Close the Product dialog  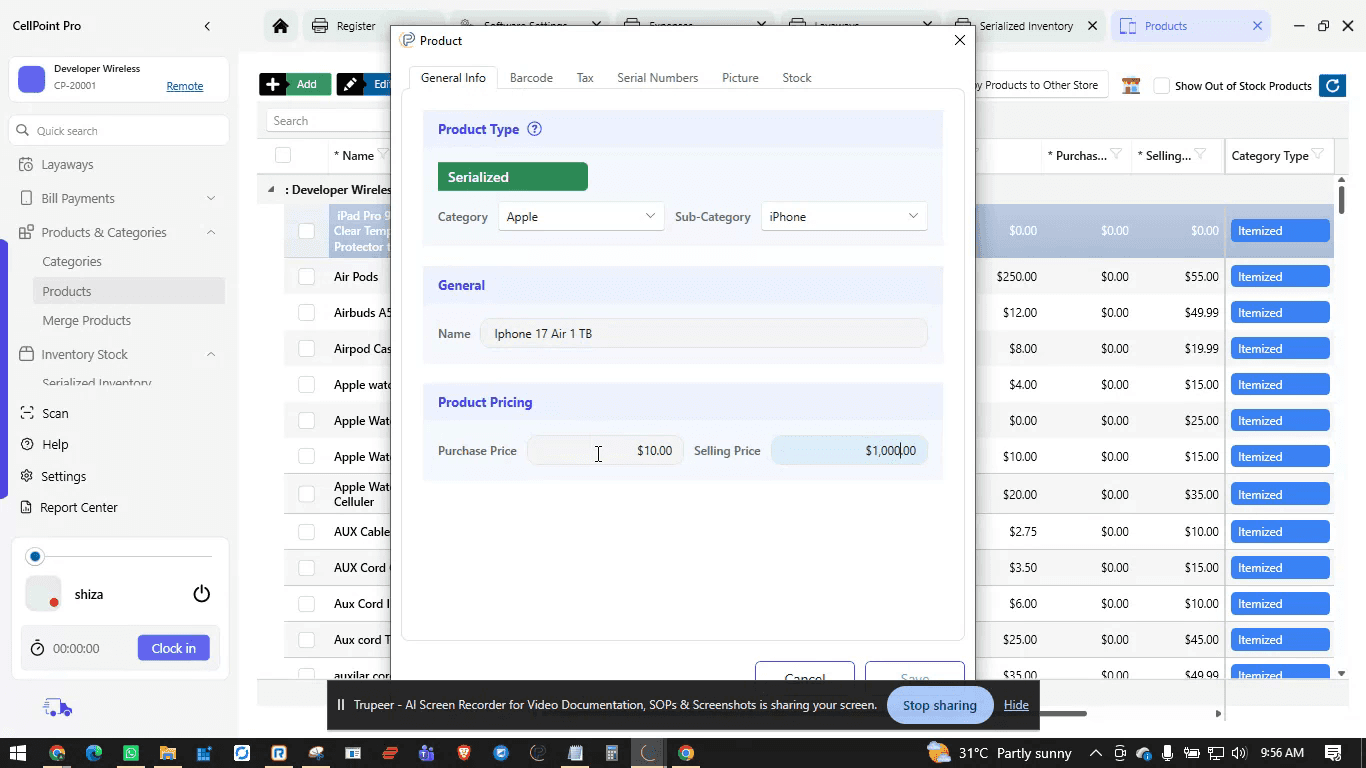pos(960,40)
